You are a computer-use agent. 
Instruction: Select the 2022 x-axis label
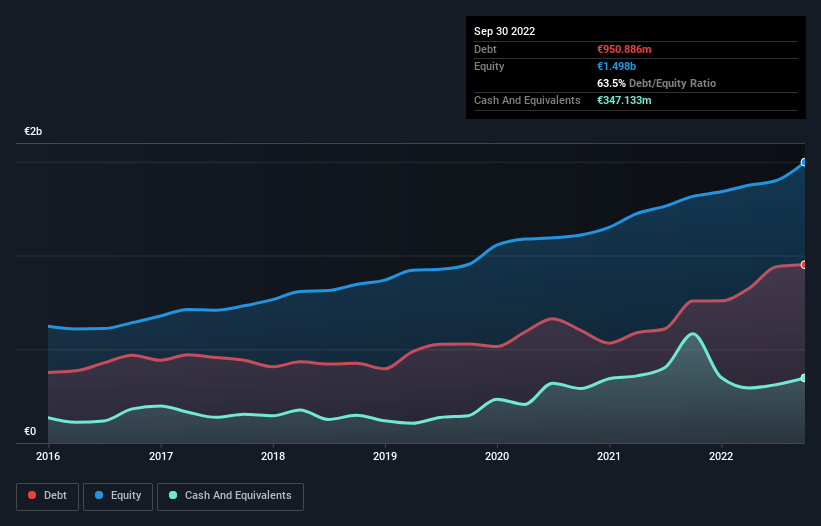(x=721, y=456)
